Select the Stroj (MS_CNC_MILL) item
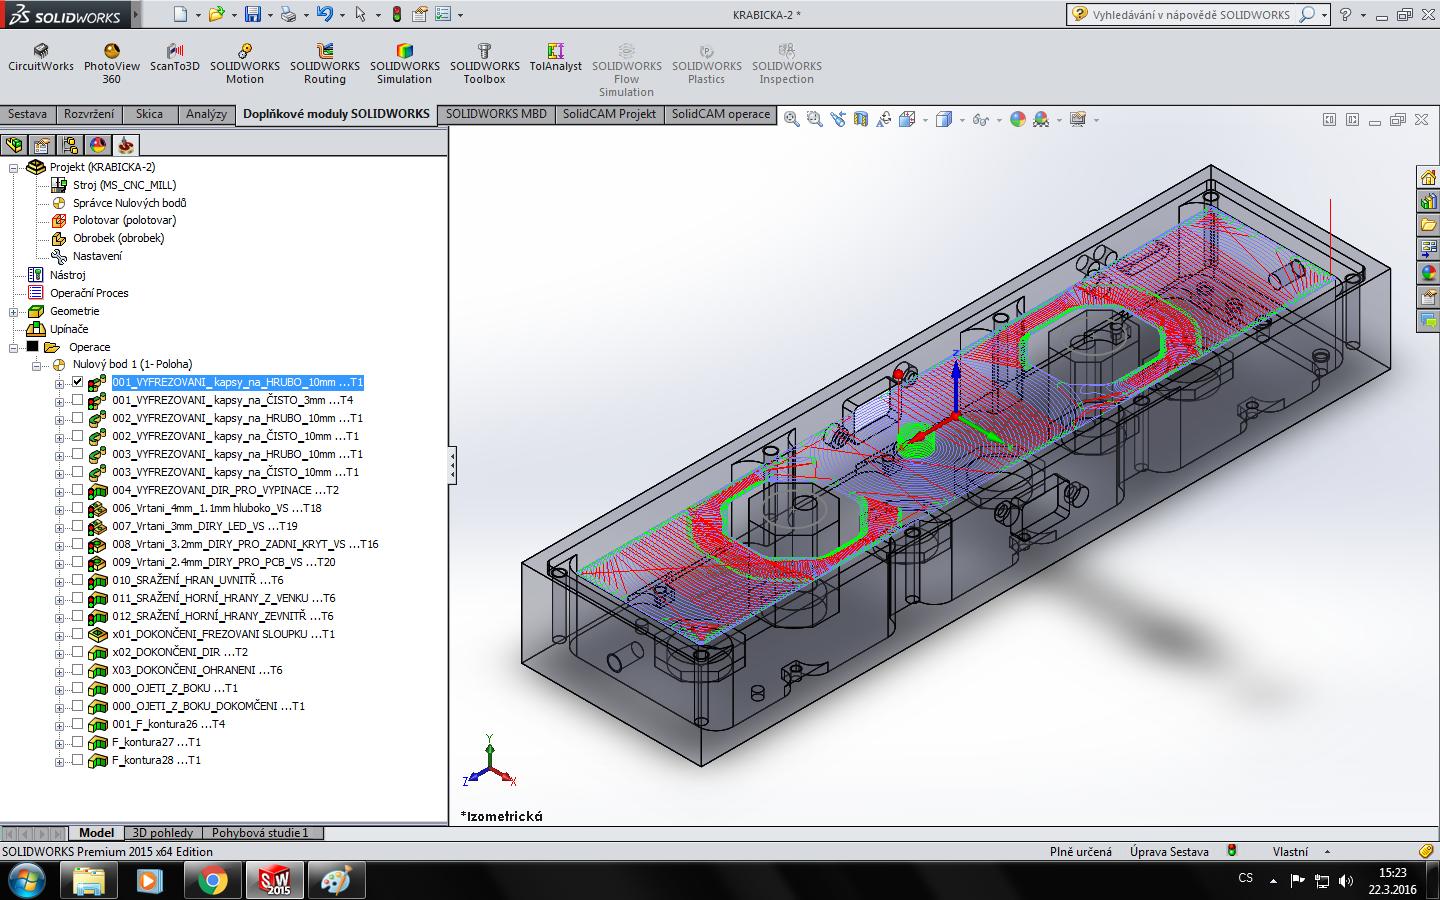The width and height of the screenshot is (1440, 900). pos(124,185)
